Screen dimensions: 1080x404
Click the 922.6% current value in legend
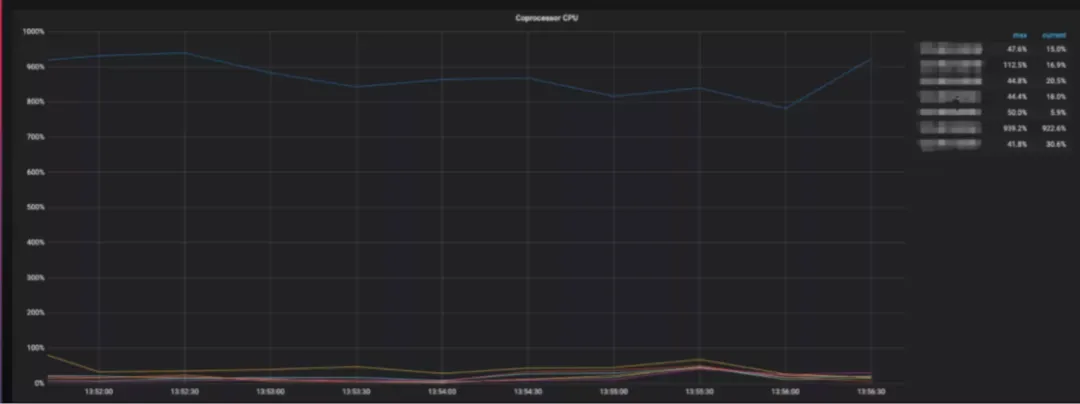1054,129
